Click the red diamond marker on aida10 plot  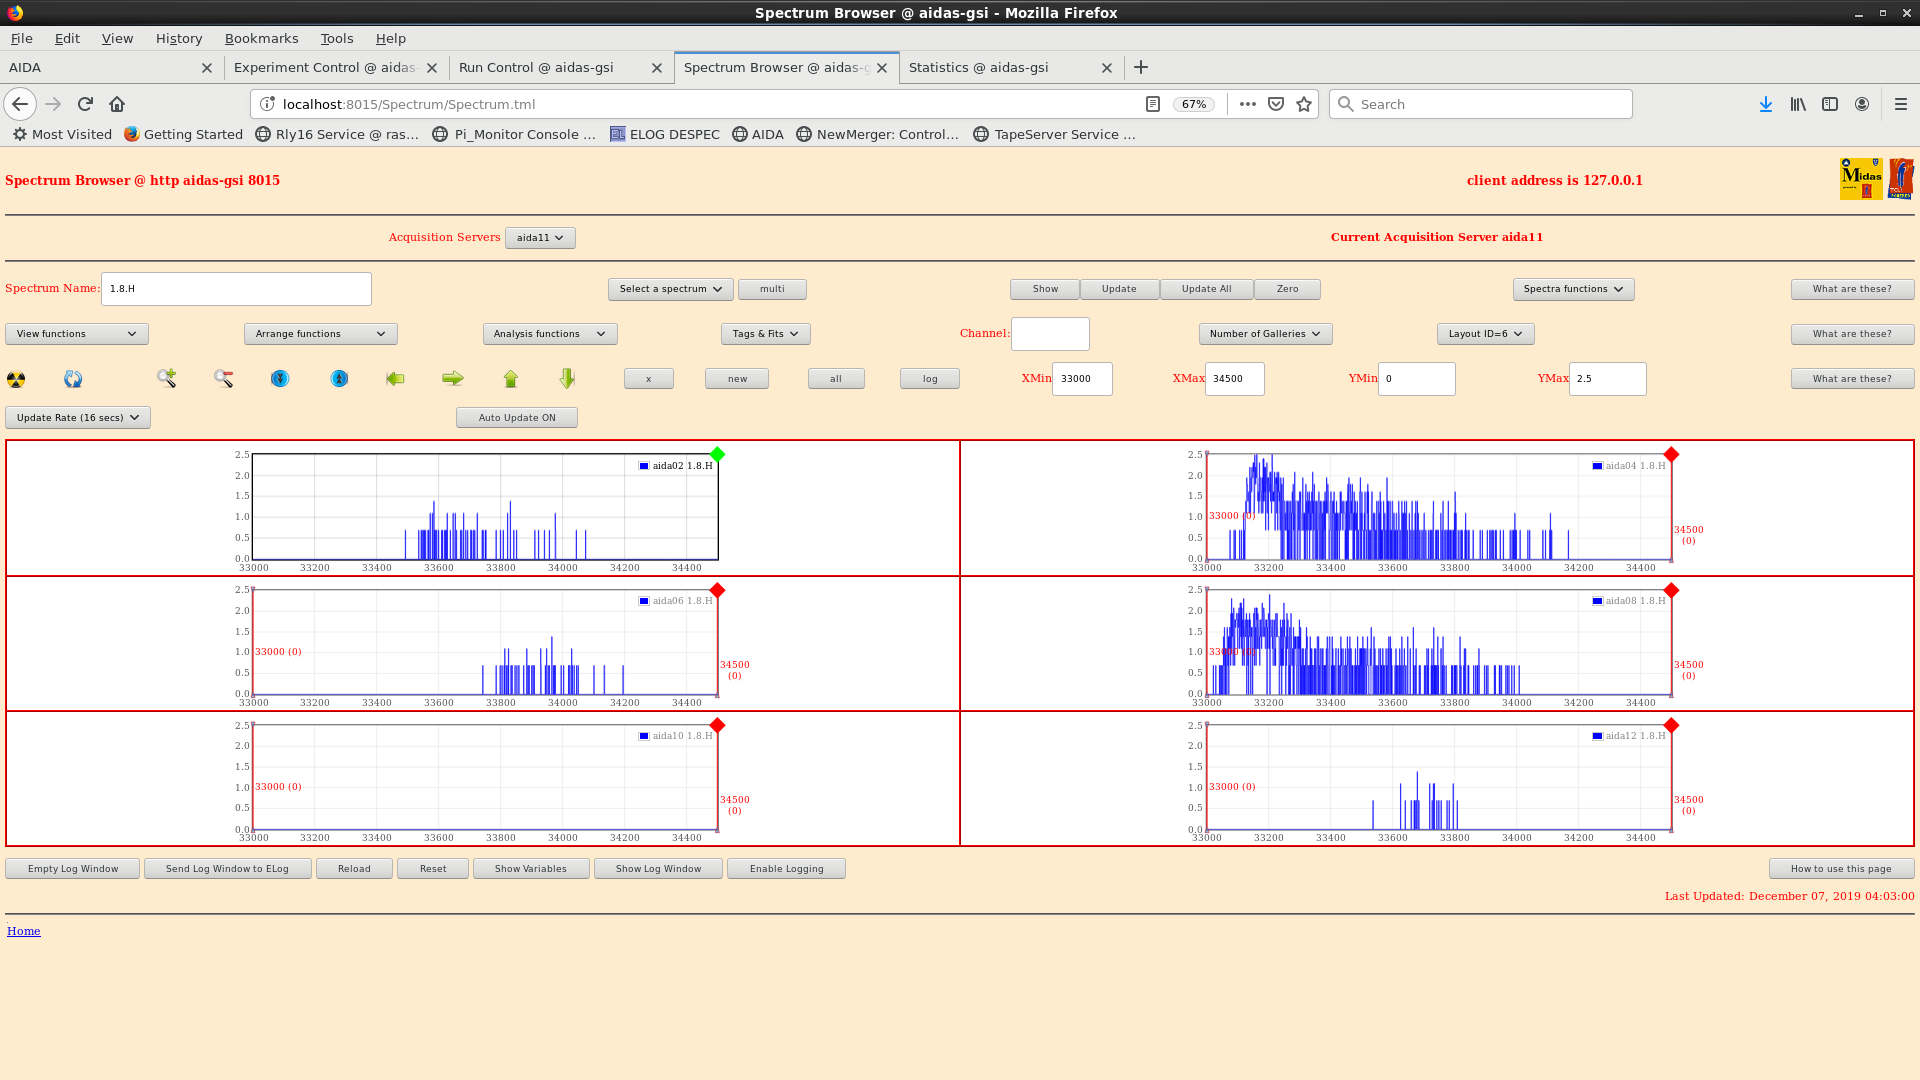coord(717,725)
